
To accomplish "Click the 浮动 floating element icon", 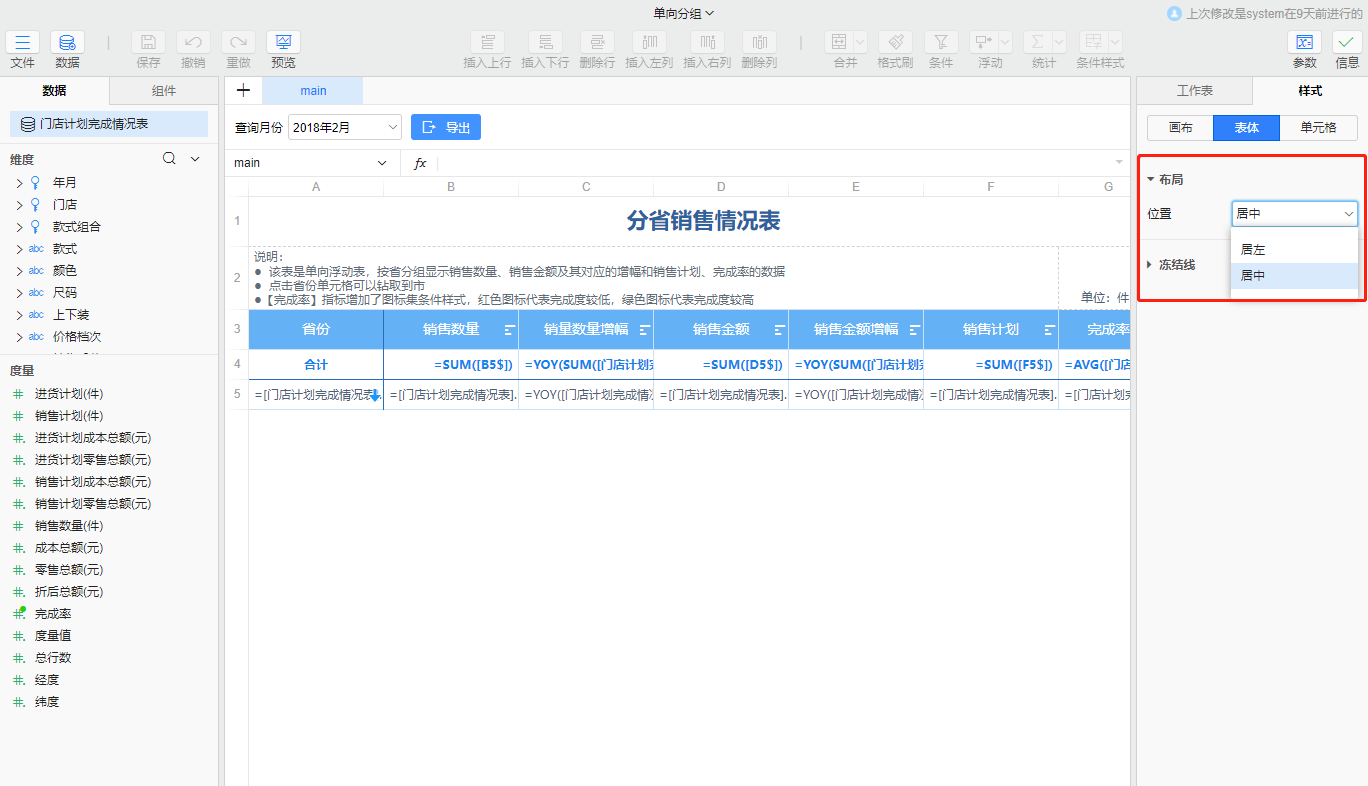I will point(983,42).
